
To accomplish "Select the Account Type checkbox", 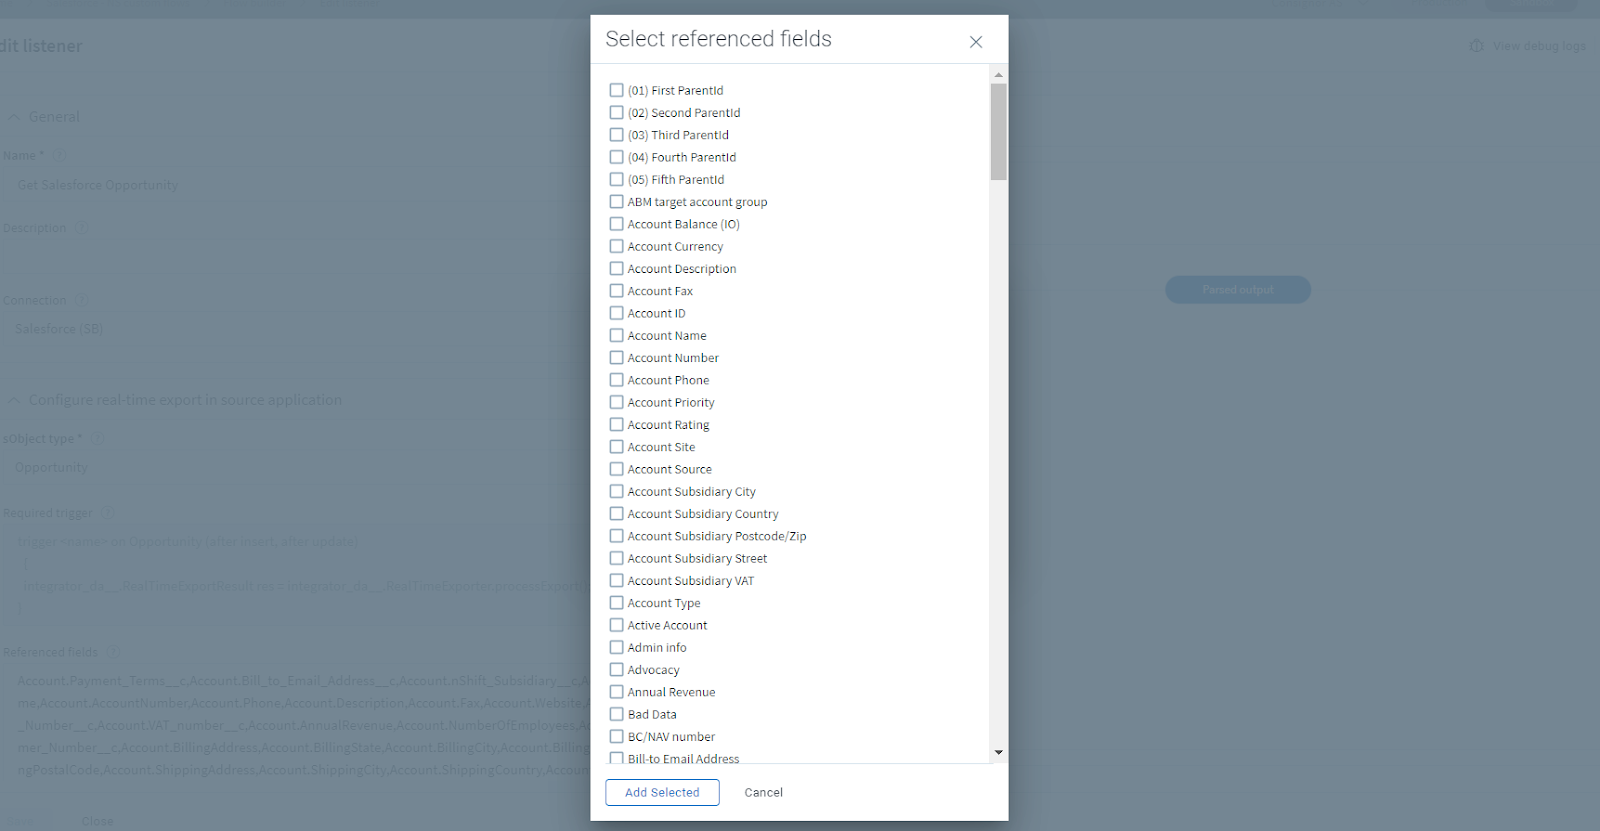I will coord(616,603).
